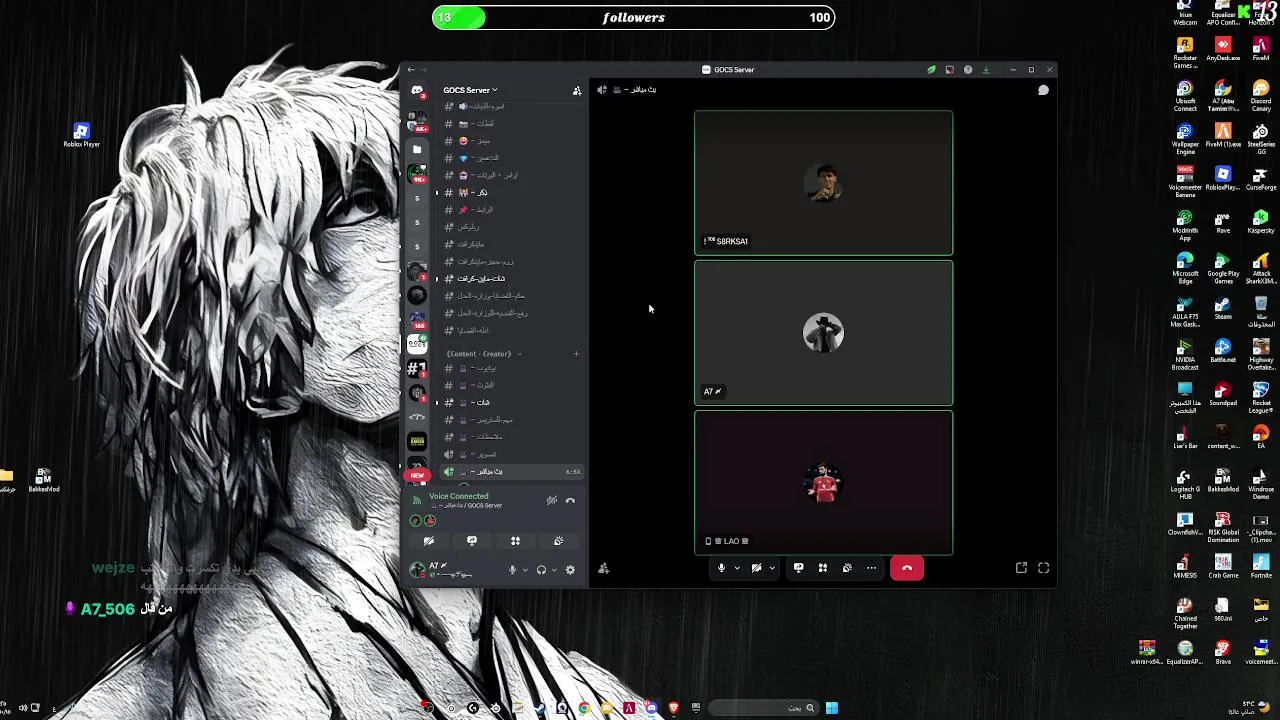
Task: Open Steam desktop shortcut
Action: click(1223, 309)
